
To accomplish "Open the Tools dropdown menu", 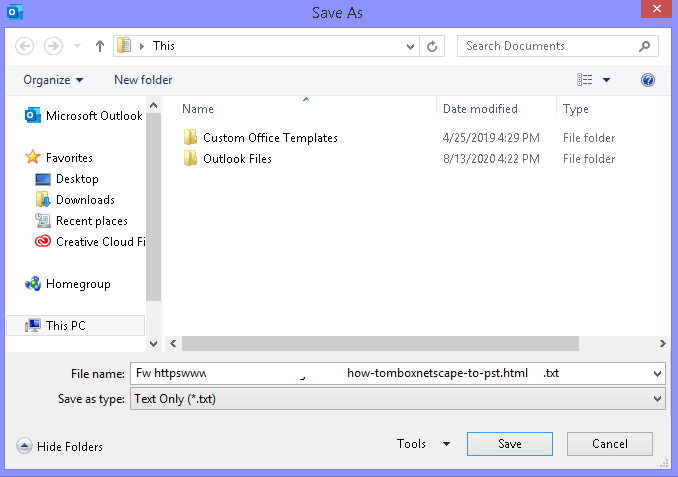I will (x=423, y=444).
